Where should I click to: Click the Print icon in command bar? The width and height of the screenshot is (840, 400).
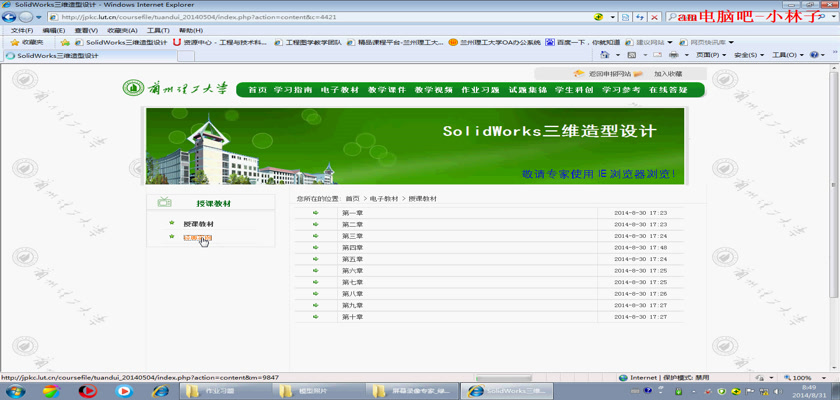(674, 55)
